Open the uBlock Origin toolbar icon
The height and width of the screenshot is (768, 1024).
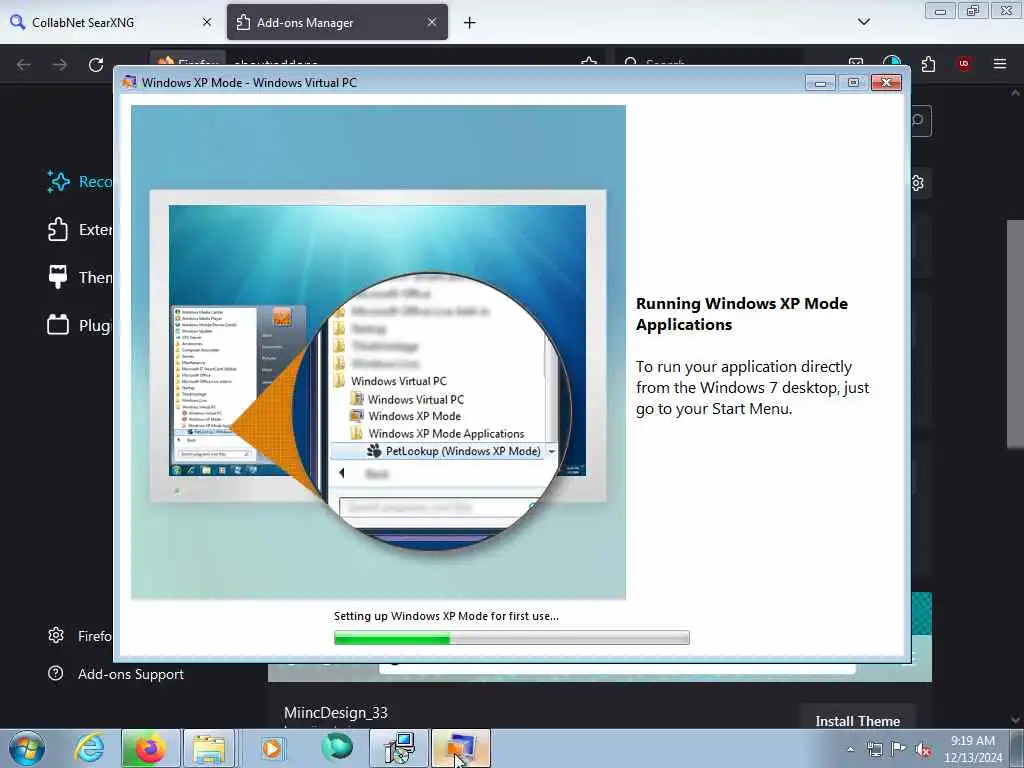(964, 64)
